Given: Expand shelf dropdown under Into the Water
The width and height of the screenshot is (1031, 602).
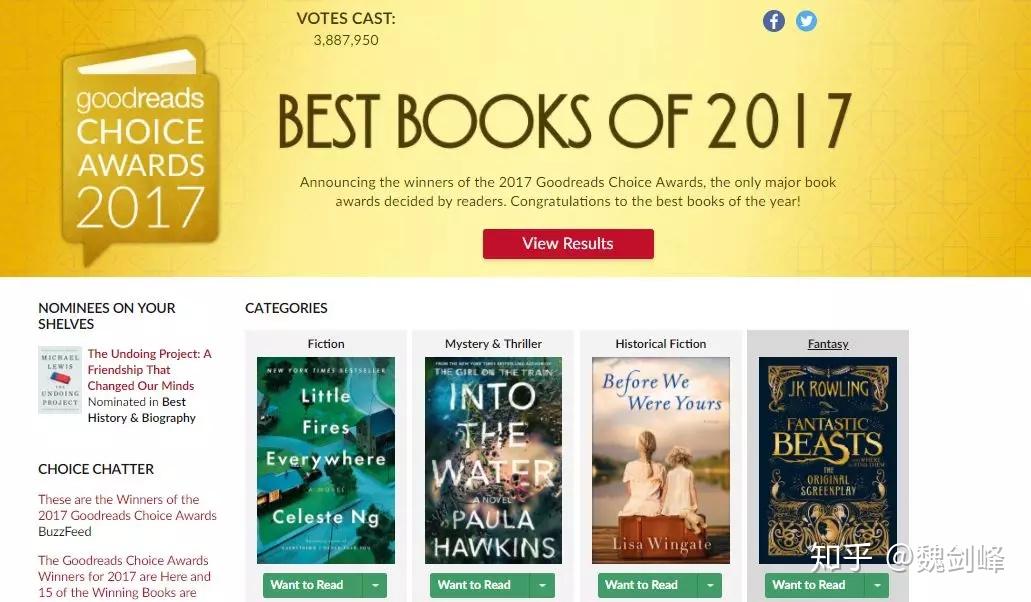Looking at the screenshot, I should [542, 585].
